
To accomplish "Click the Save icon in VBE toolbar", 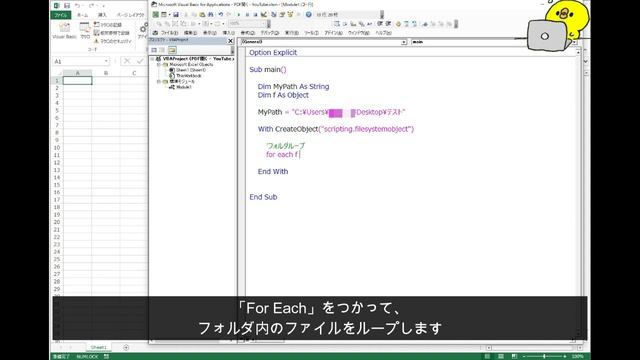I will click(176, 15).
